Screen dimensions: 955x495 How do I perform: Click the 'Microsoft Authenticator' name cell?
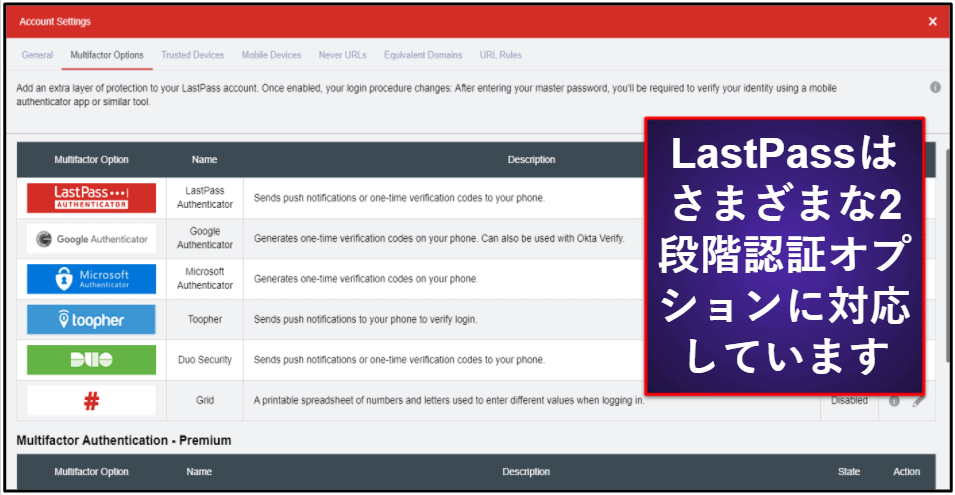[x=205, y=278]
